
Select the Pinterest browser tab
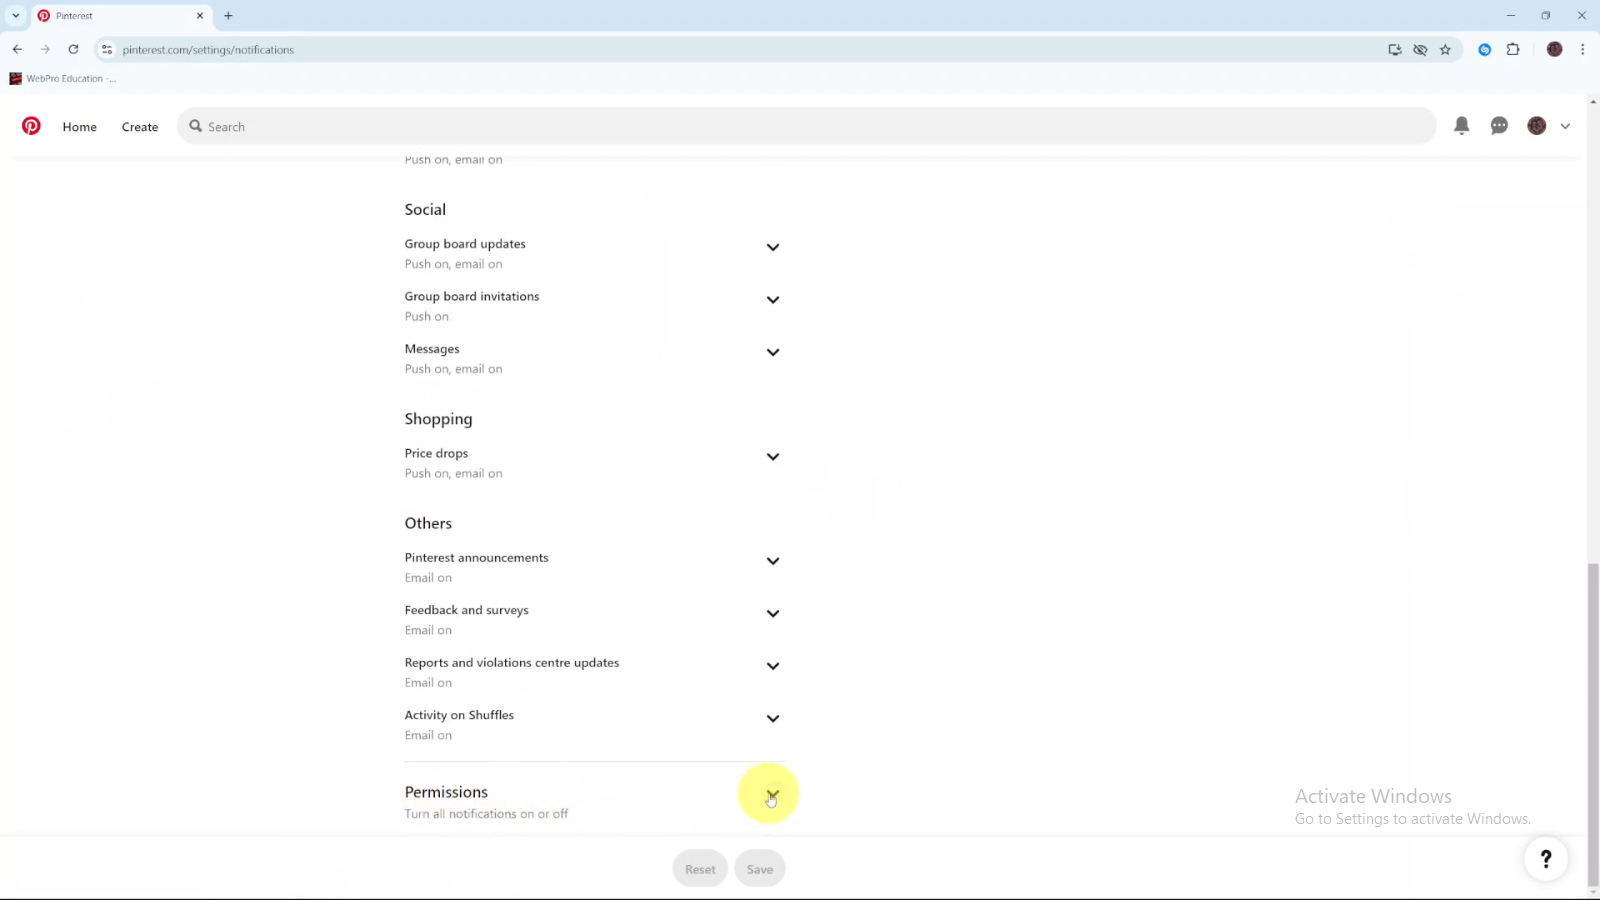[120, 16]
